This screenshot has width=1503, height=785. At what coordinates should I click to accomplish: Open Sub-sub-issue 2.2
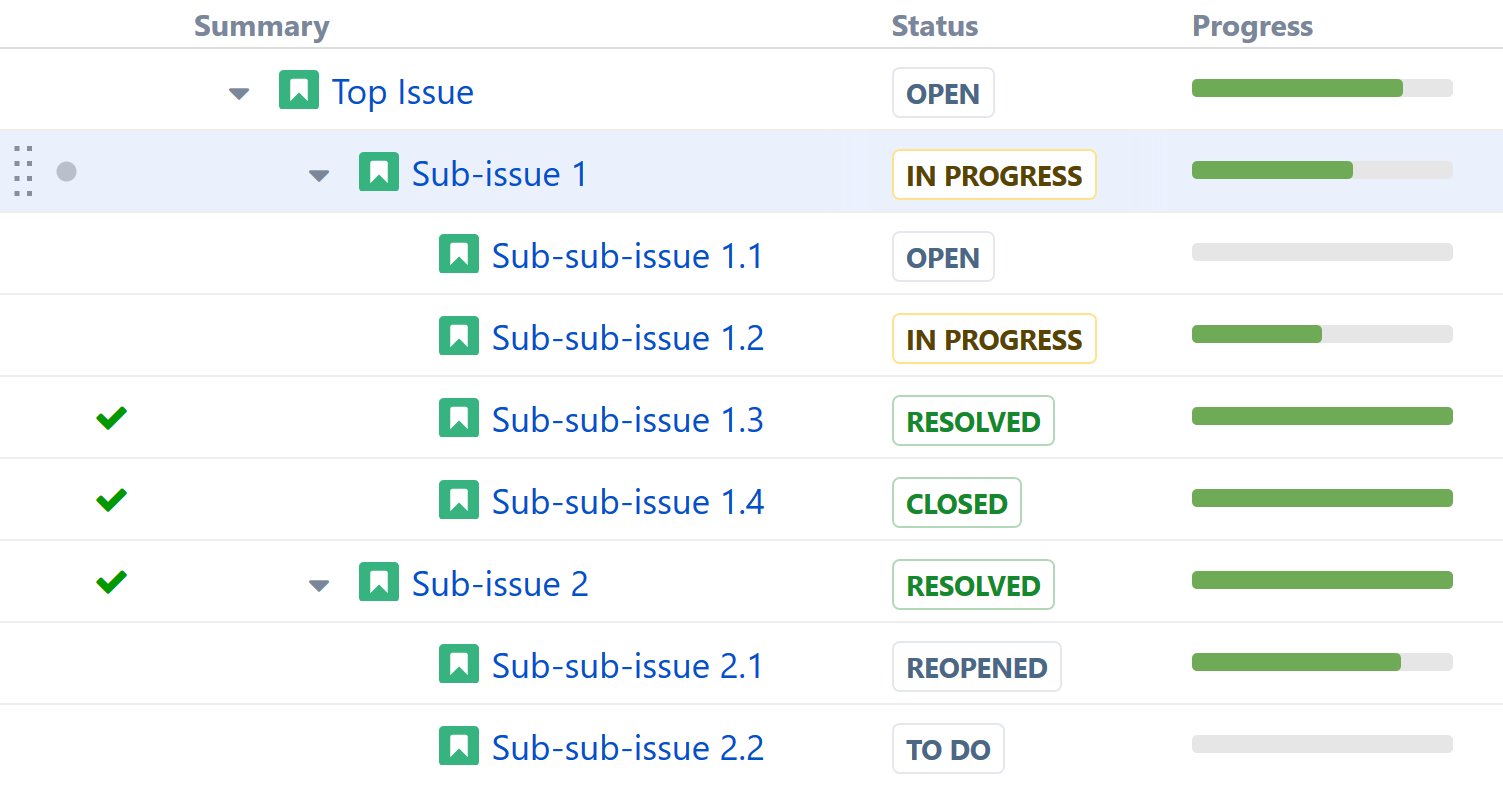tap(626, 746)
